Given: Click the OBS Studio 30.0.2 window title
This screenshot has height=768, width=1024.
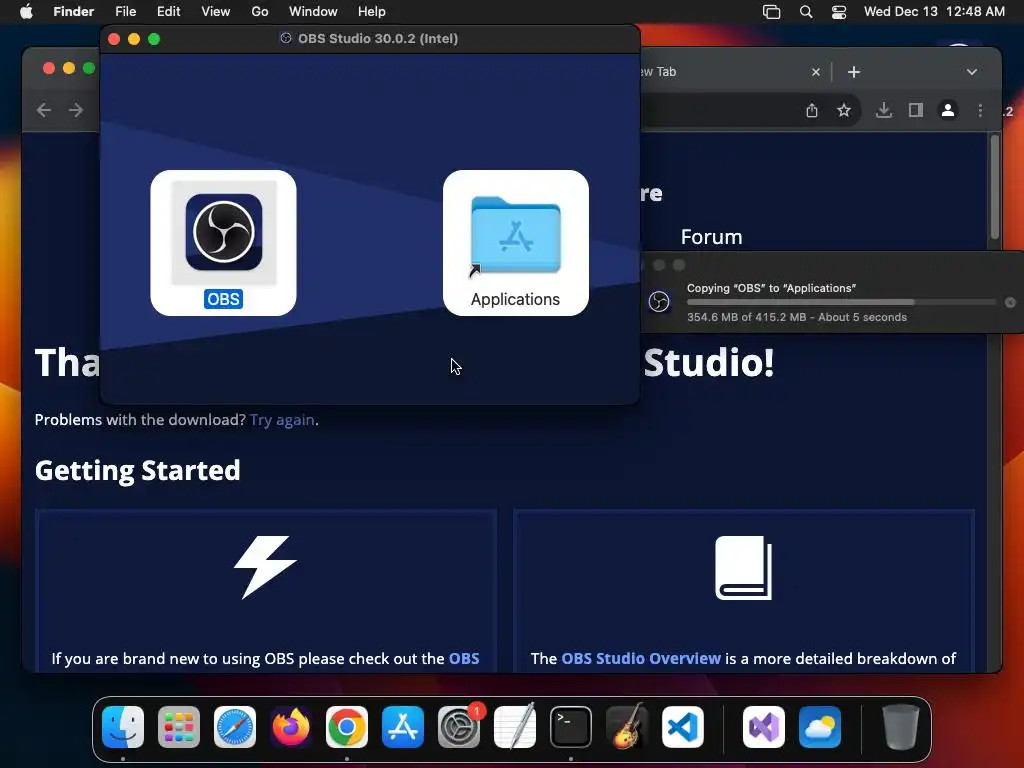Looking at the screenshot, I should point(377,39).
